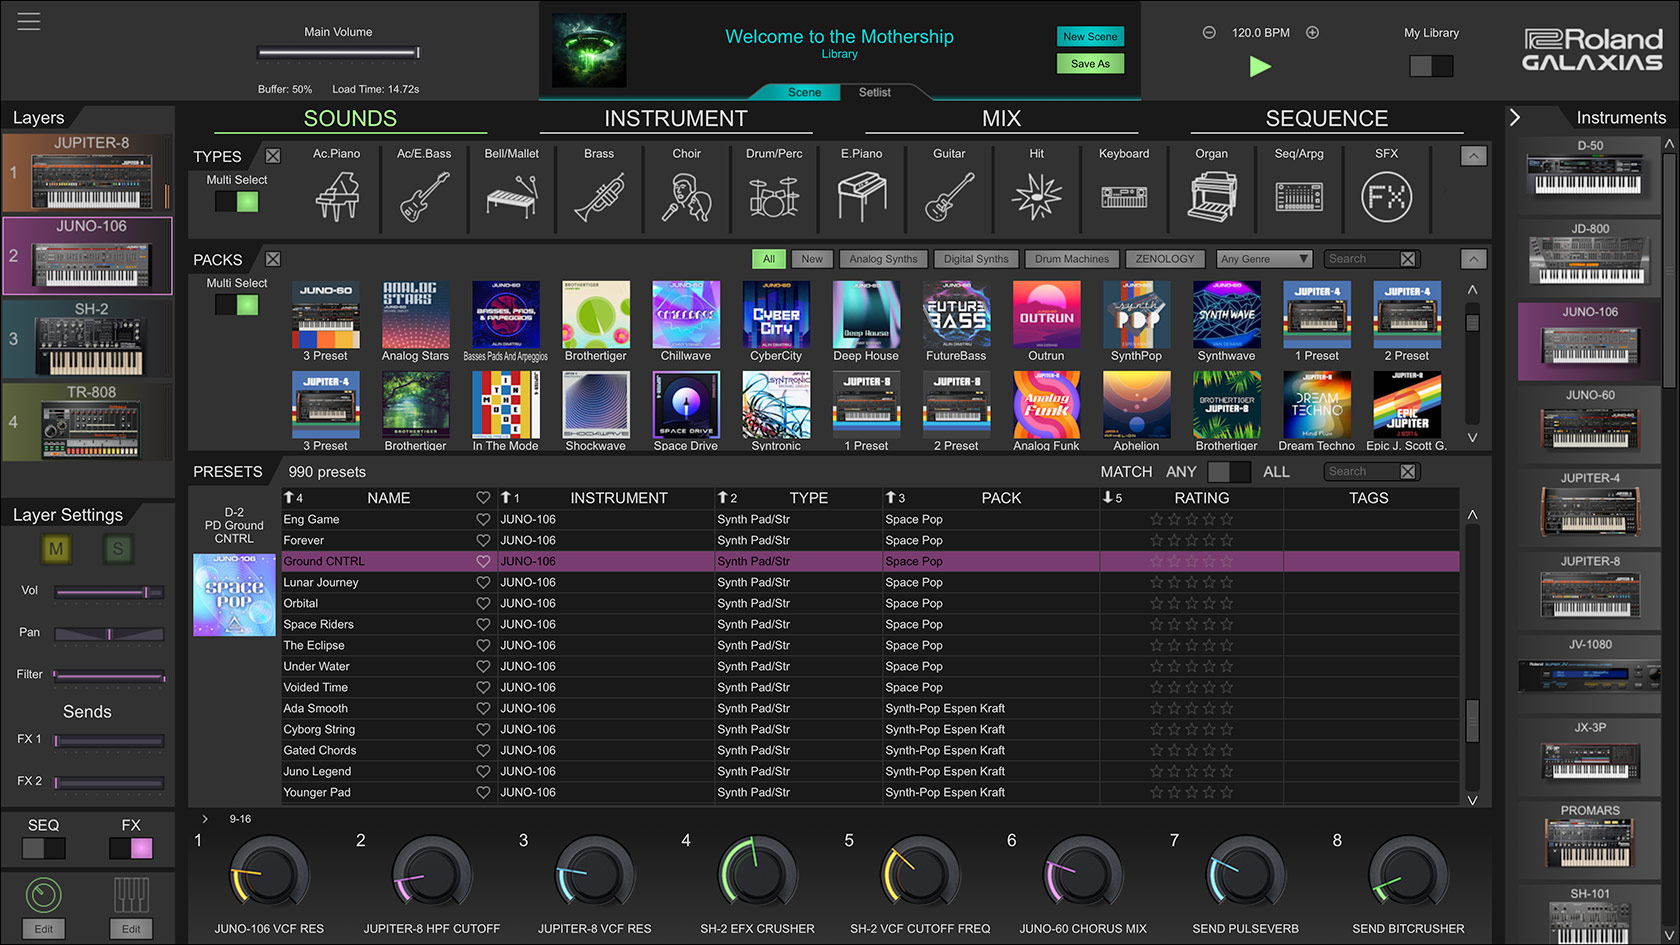Screen dimensions: 1680x945
Task: Collapse the TYPES section
Action: tap(1474, 156)
